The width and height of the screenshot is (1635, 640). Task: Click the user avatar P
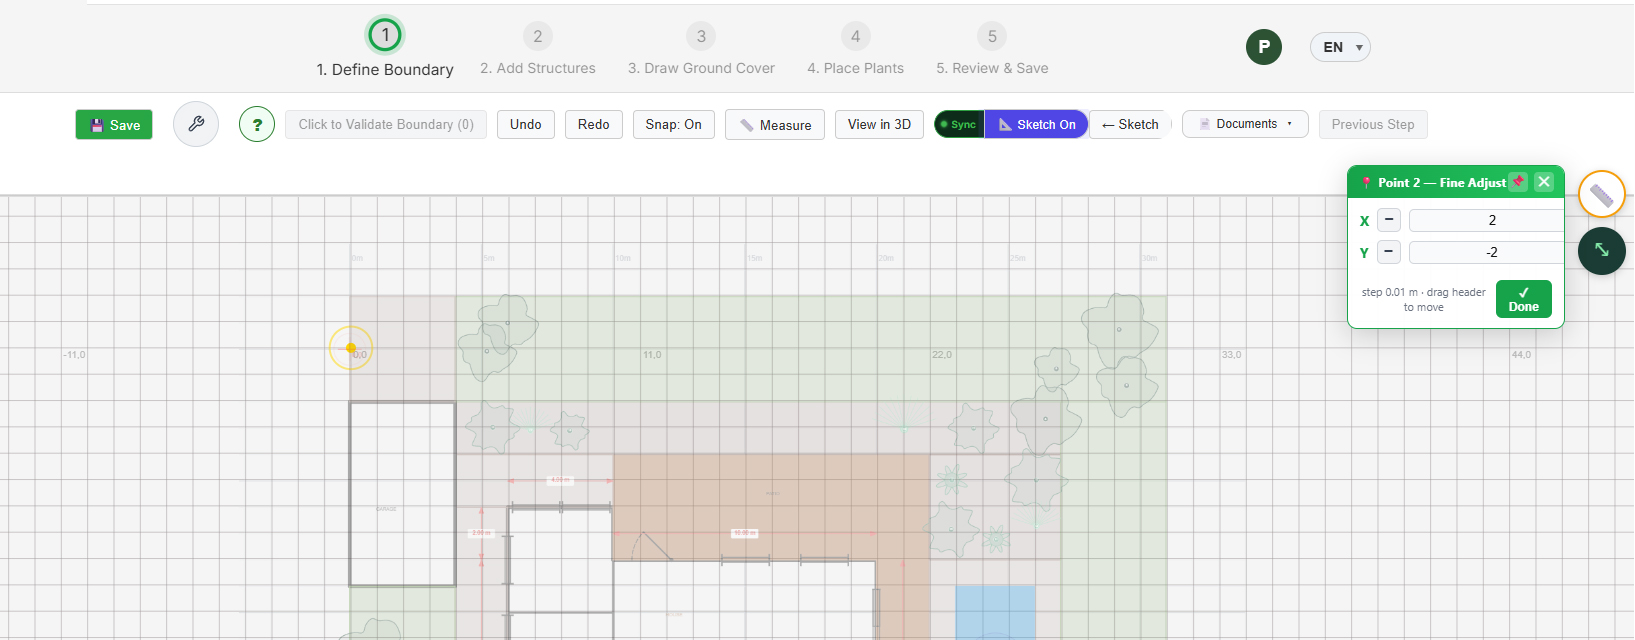pos(1264,47)
